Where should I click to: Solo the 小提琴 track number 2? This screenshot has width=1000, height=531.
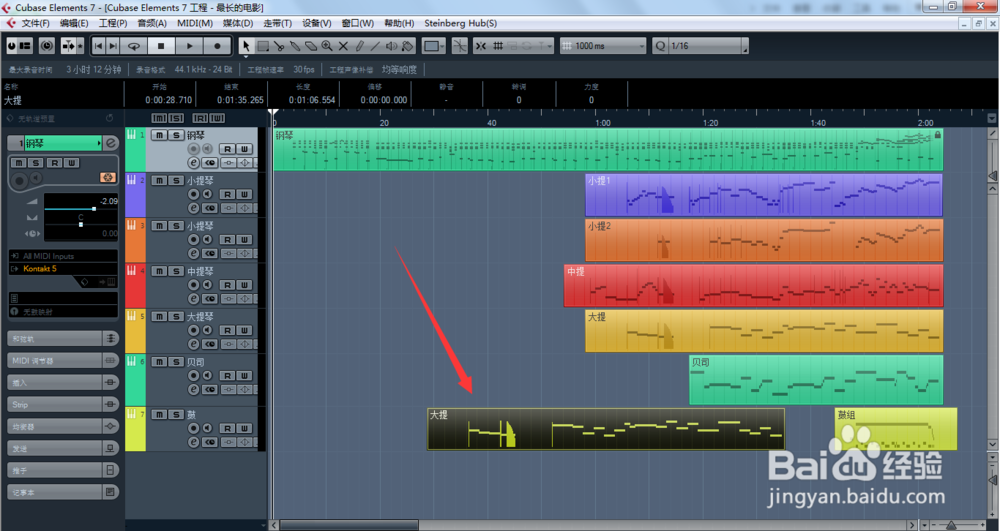tap(175, 180)
